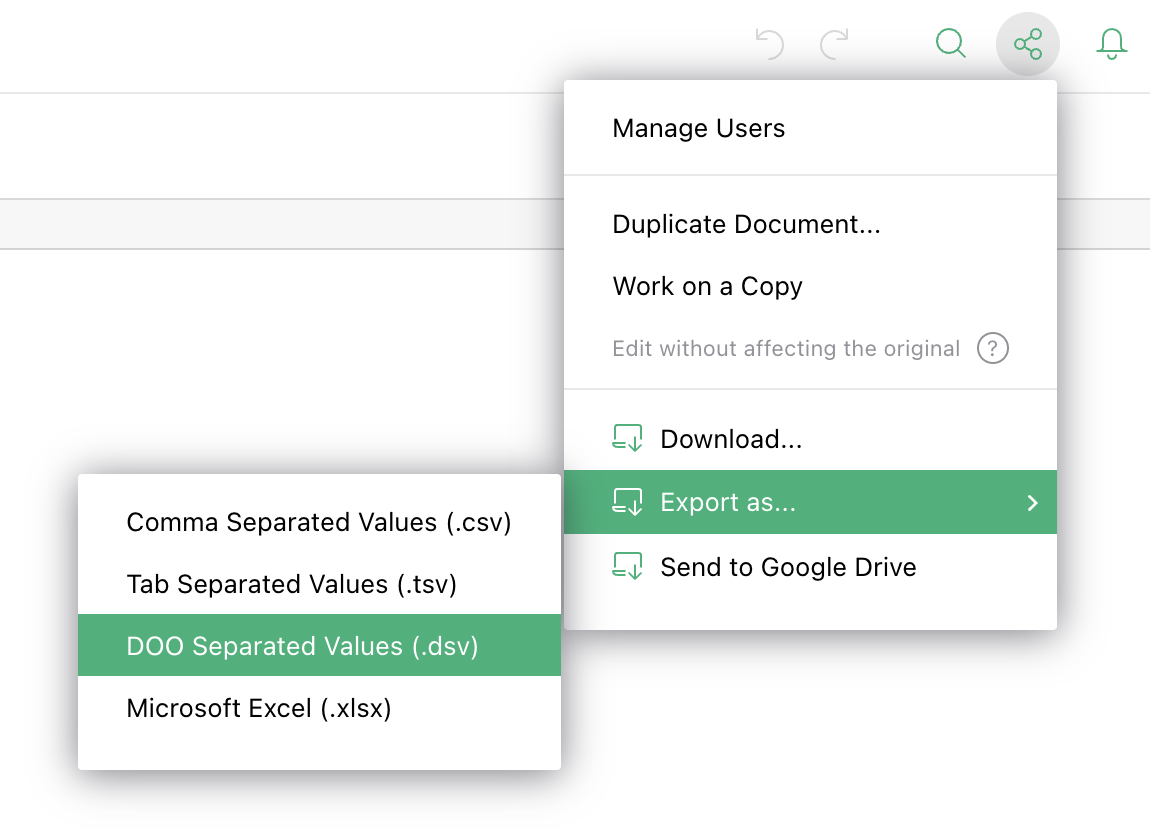Export as Comma Separated Values (.csv)

(318, 522)
